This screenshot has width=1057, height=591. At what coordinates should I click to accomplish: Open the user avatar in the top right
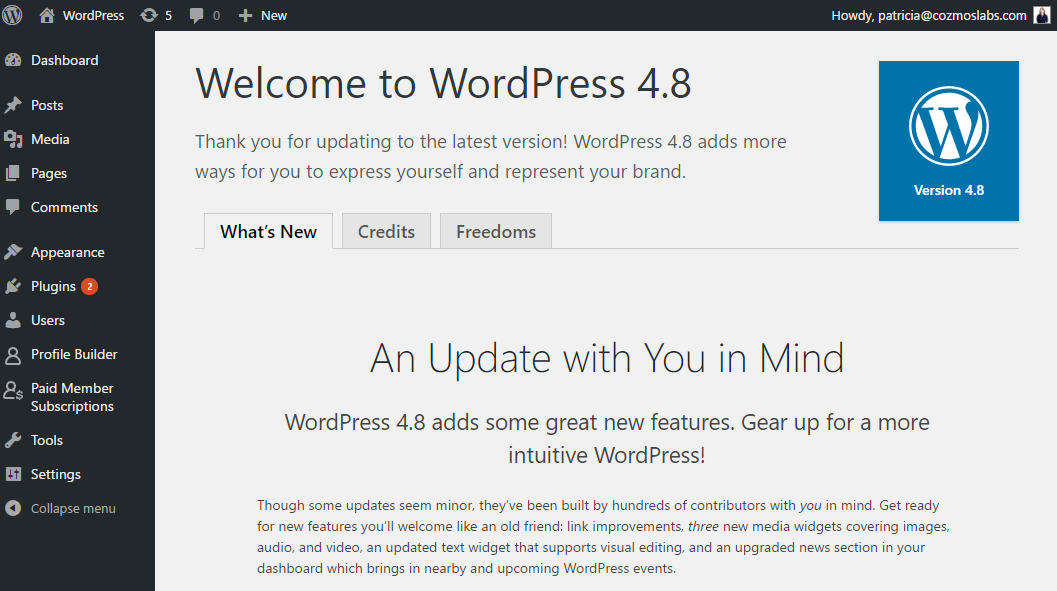point(1042,15)
